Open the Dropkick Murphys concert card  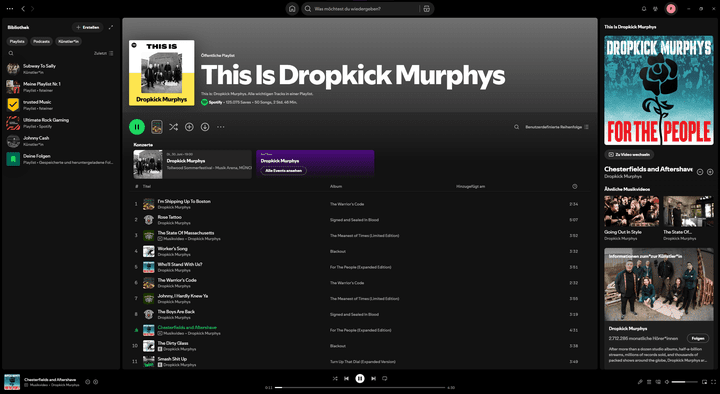(192, 164)
